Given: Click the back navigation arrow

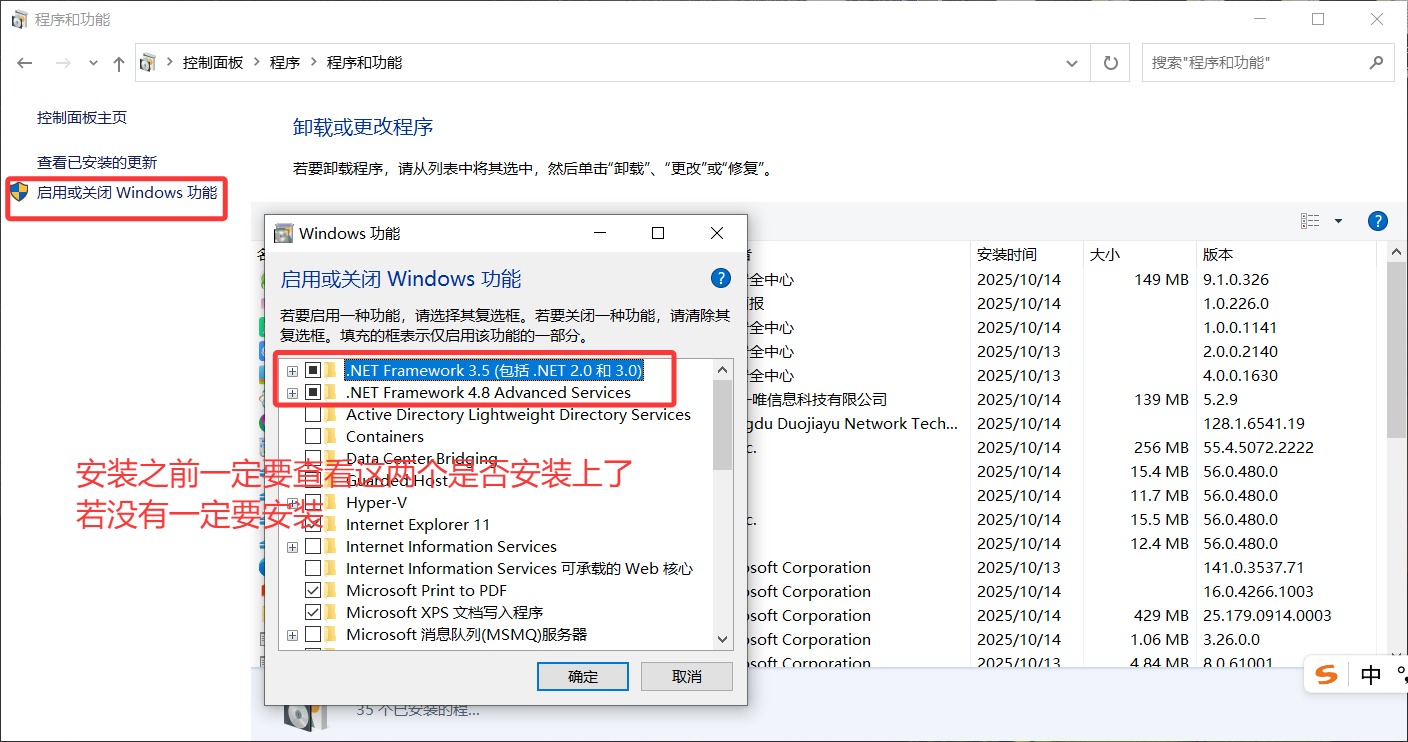Looking at the screenshot, I should click(x=25, y=63).
